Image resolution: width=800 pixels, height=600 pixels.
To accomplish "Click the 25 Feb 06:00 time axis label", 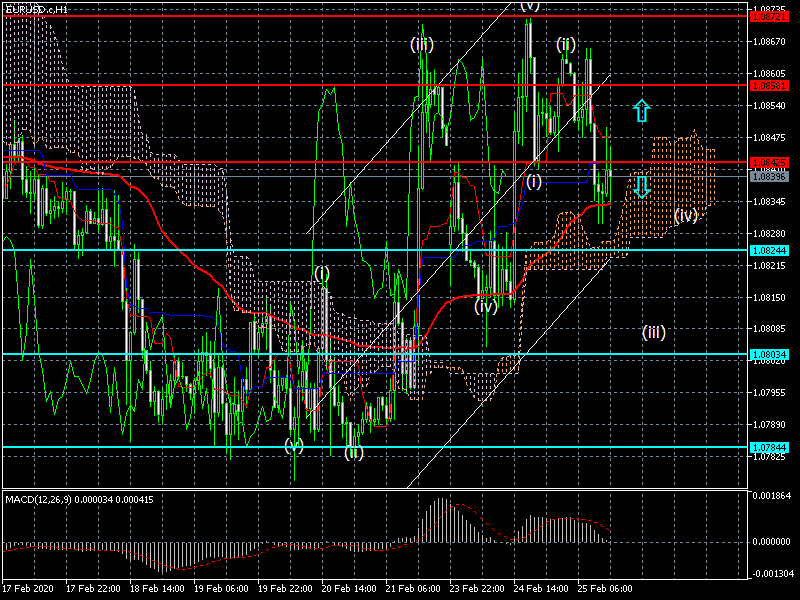I will coord(604,590).
